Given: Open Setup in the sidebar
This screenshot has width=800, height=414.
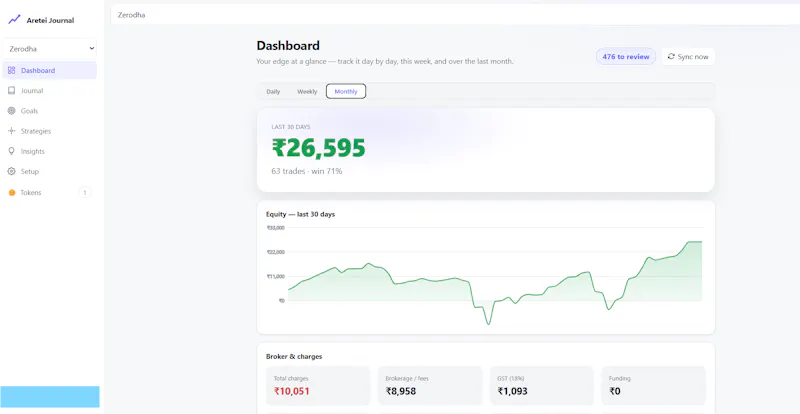Looking at the screenshot, I should pyautogui.click(x=49, y=172).
